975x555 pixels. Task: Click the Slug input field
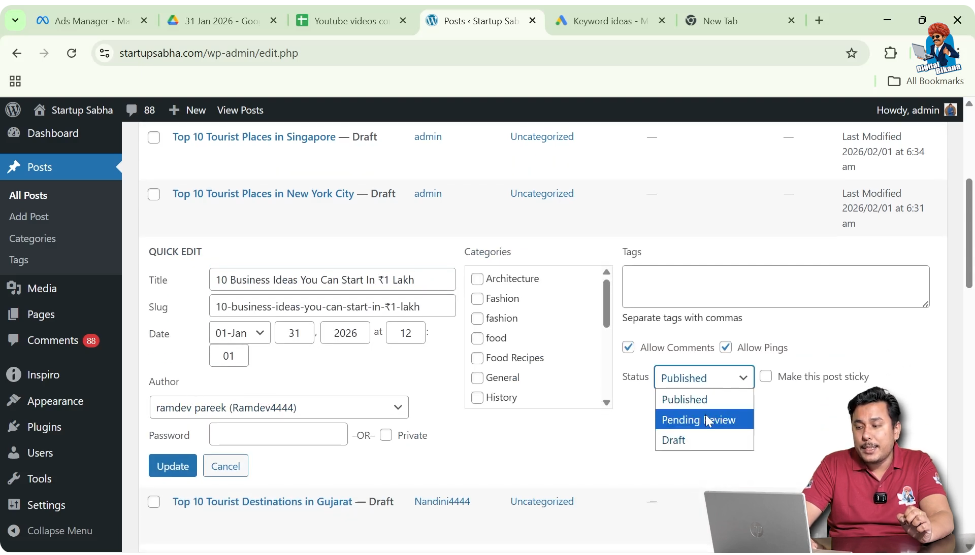pyautogui.click(x=332, y=307)
